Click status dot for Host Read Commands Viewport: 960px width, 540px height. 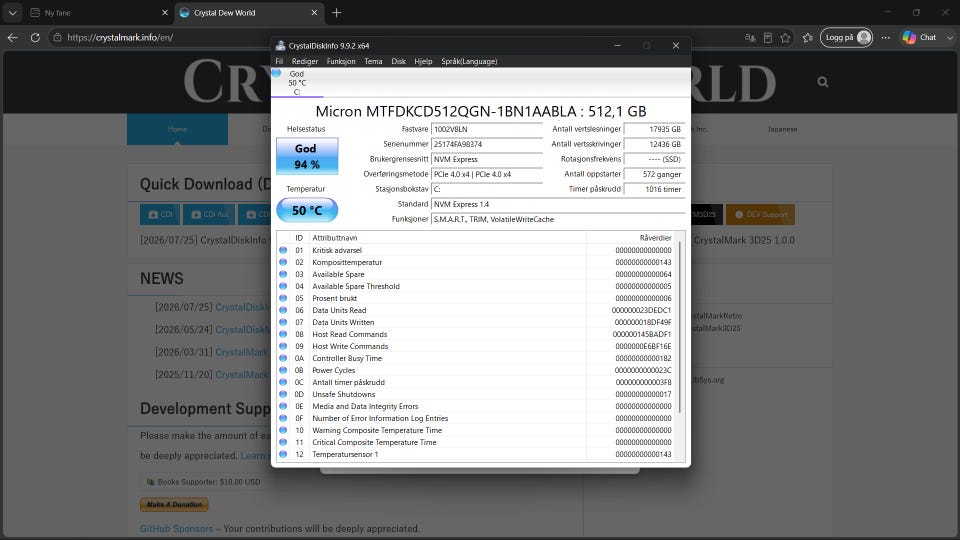283,334
